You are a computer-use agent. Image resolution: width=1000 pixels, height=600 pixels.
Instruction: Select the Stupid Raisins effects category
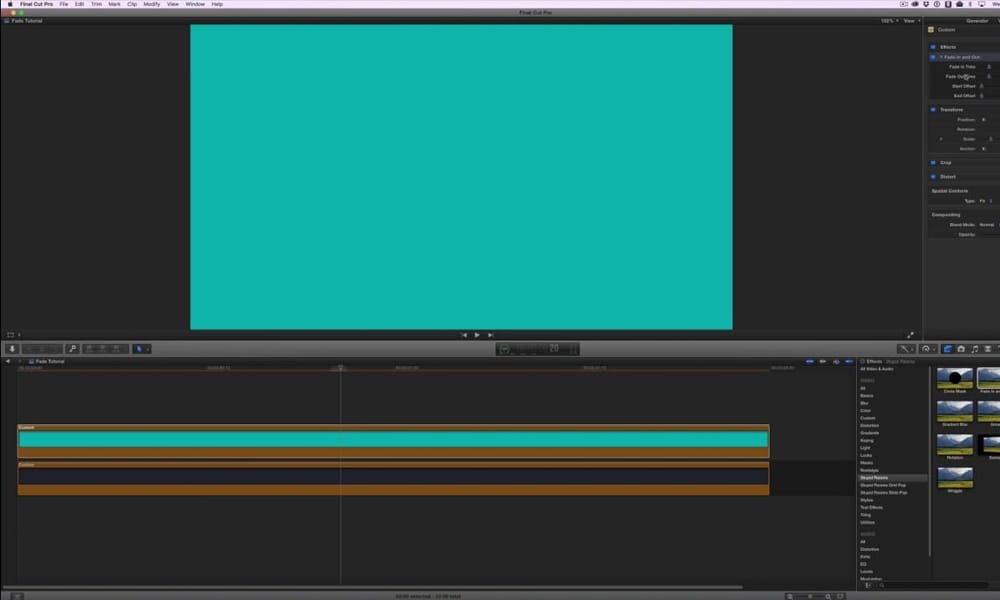point(878,478)
